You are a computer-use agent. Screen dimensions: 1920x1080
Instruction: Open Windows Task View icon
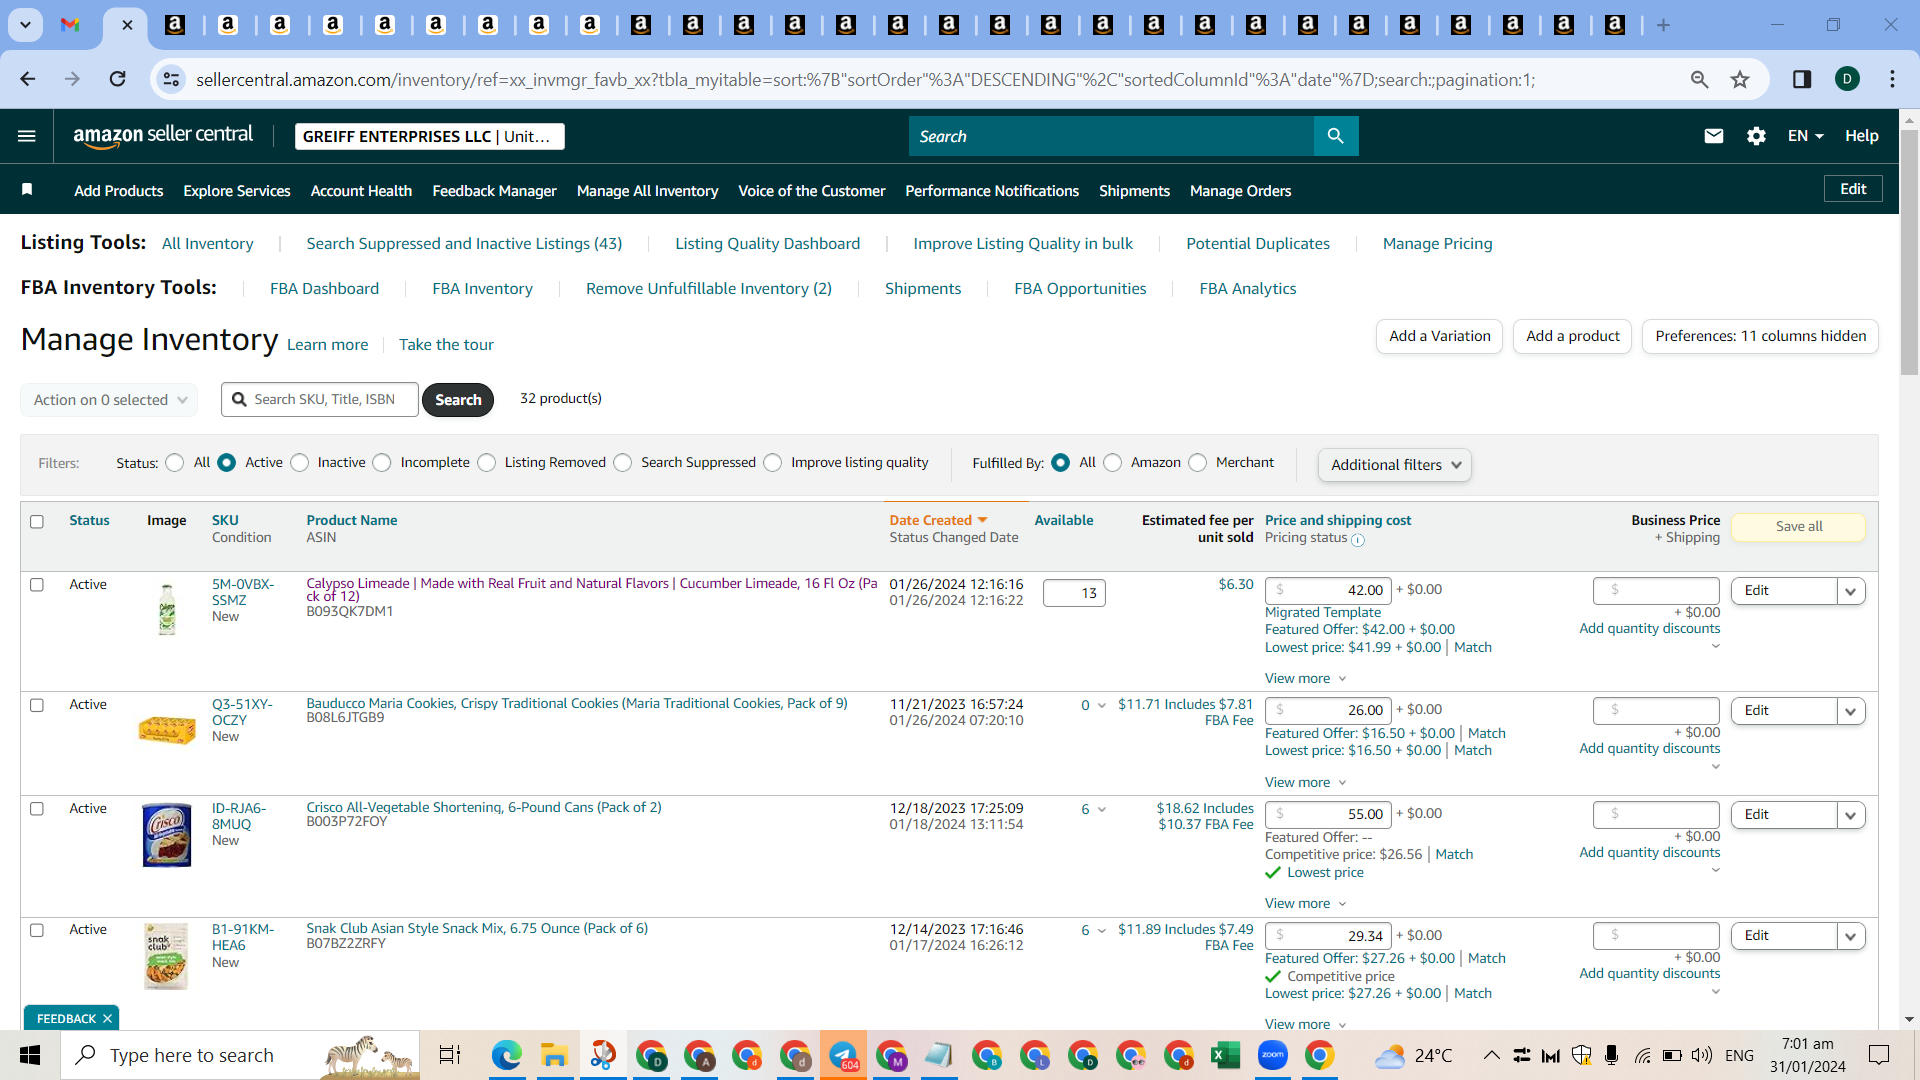click(x=450, y=1055)
